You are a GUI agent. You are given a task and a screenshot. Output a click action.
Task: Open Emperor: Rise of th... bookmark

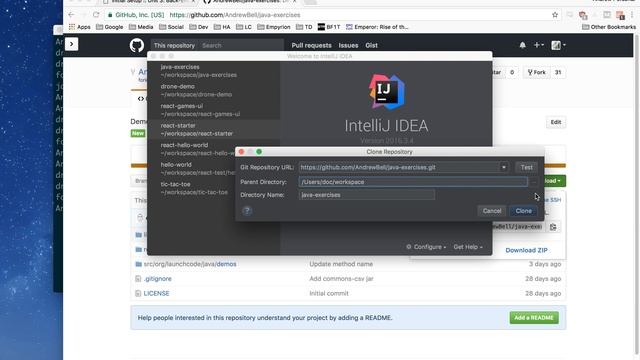(377, 27)
